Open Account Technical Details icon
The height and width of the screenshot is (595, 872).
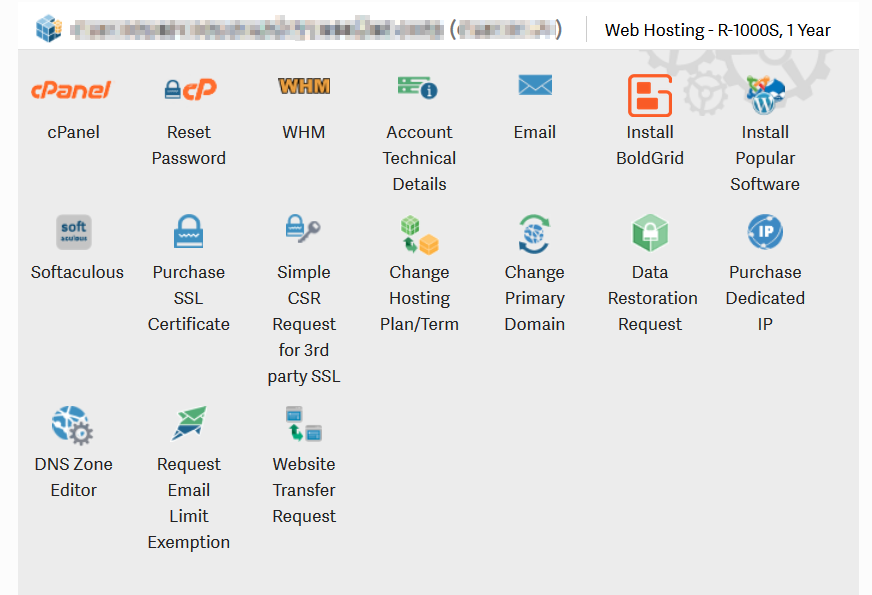(x=418, y=88)
